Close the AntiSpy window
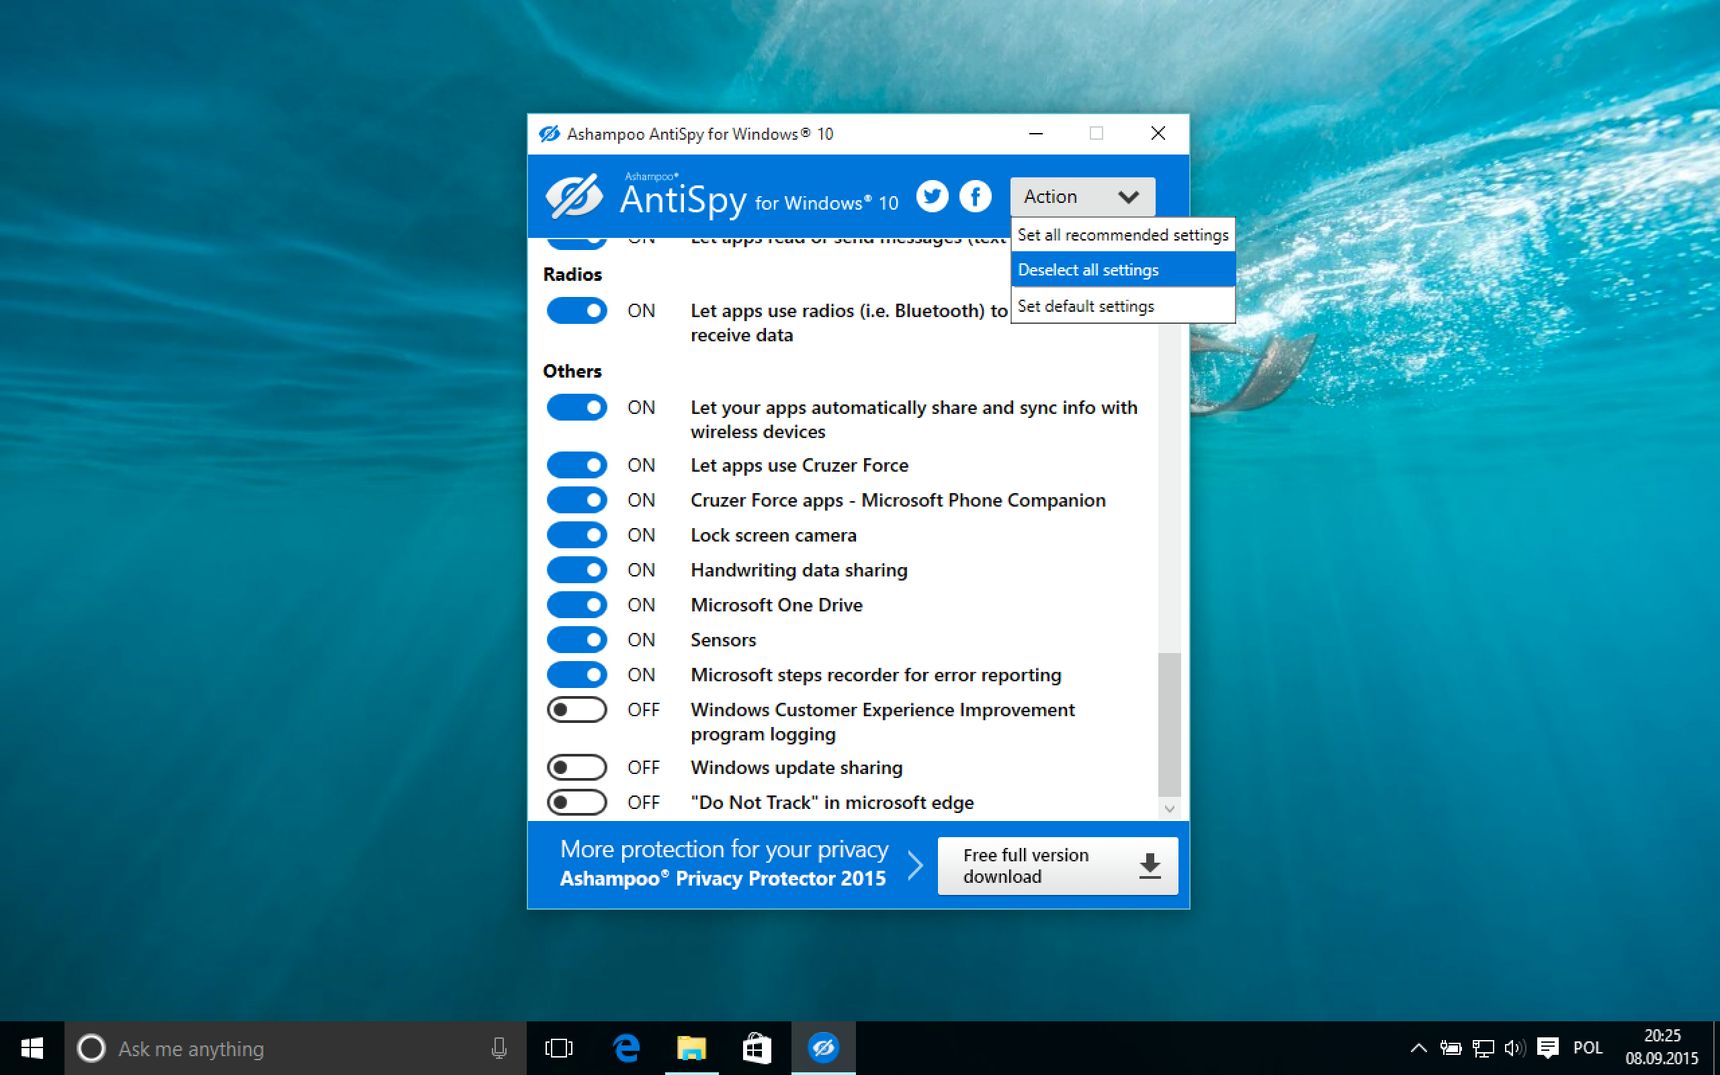Screen dimensions: 1720x1075 1158,134
